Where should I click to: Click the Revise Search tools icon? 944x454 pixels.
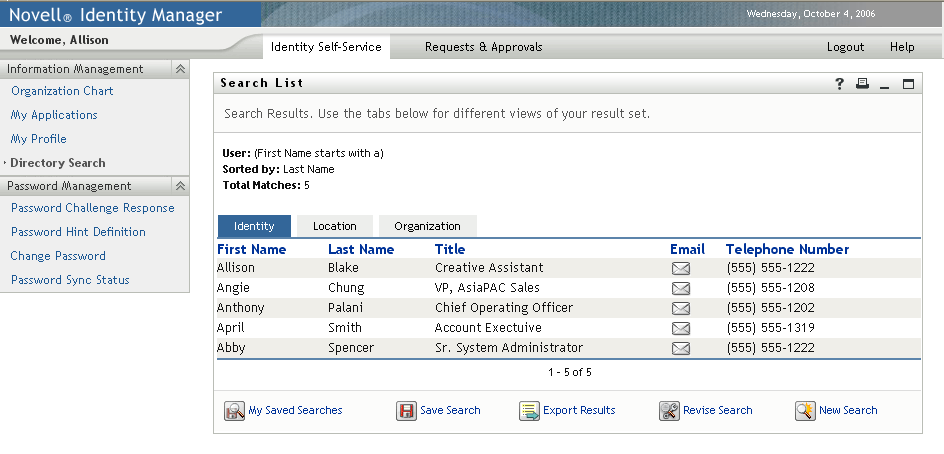[669, 411]
